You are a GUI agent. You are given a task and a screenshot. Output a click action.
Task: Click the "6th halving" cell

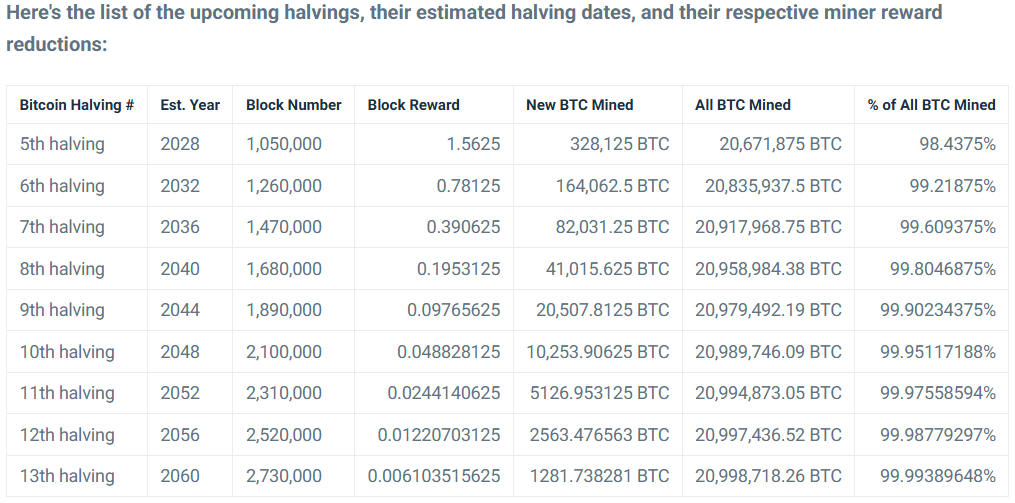(62, 186)
